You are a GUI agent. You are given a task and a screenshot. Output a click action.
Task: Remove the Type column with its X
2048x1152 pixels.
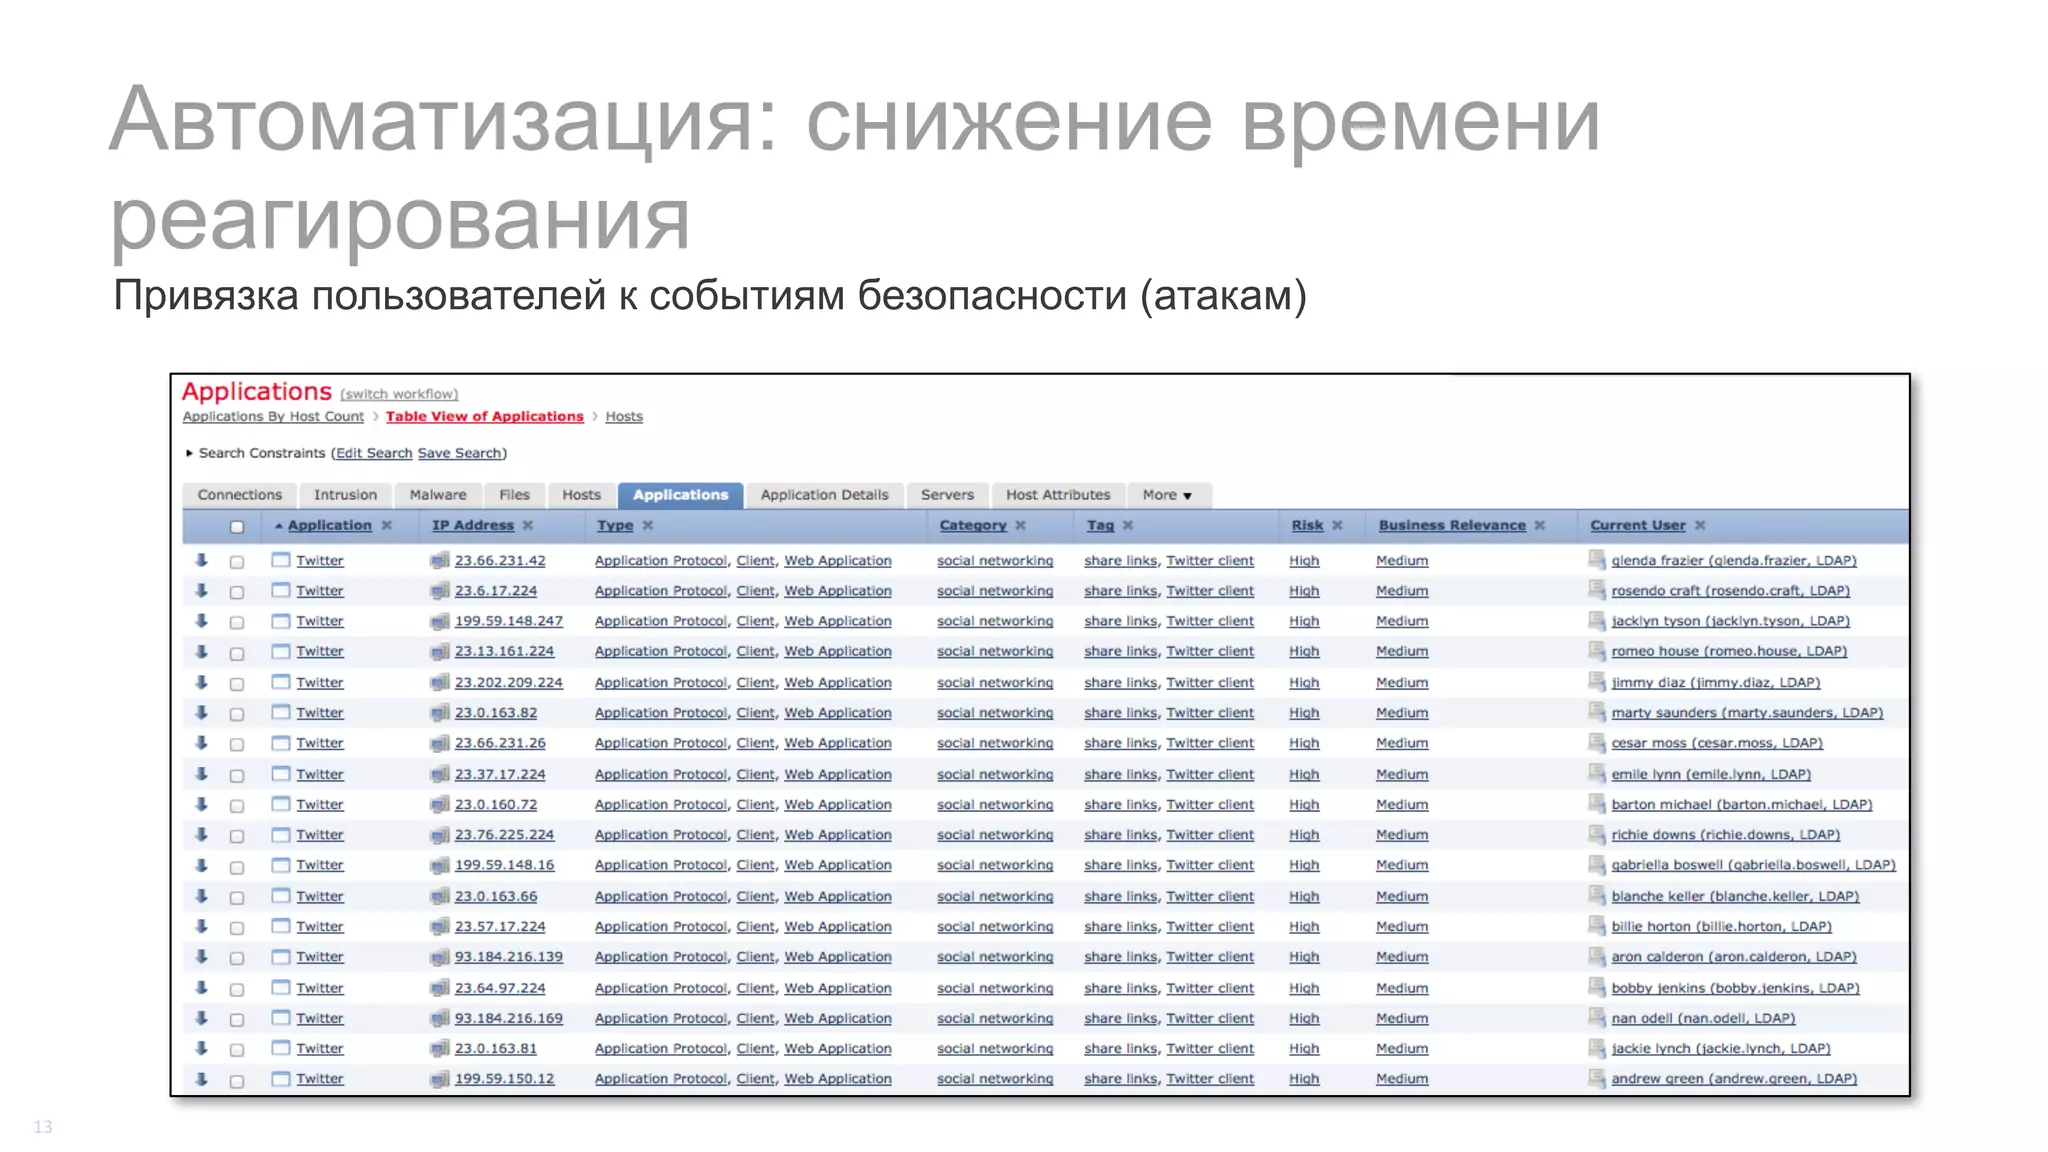click(x=648, y=525)
